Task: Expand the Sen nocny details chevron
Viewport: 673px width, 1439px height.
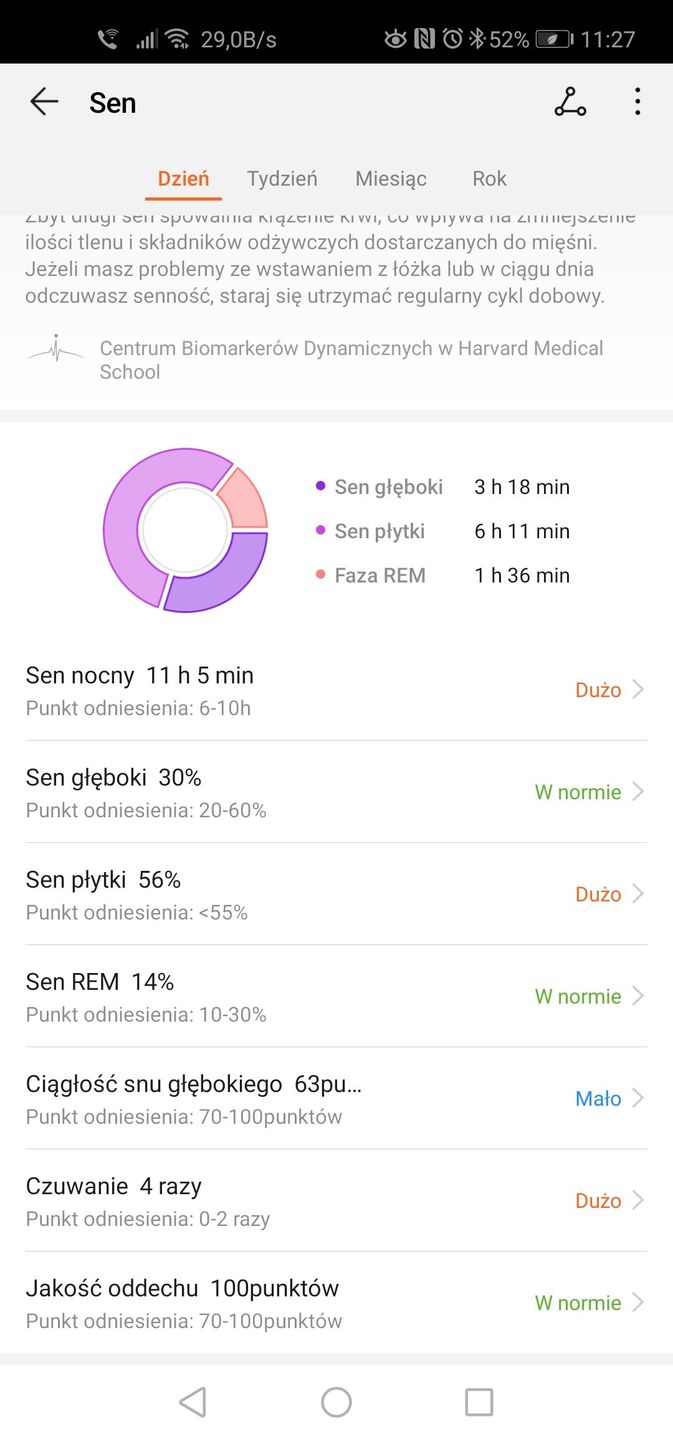Action: (x=641, y=689)
